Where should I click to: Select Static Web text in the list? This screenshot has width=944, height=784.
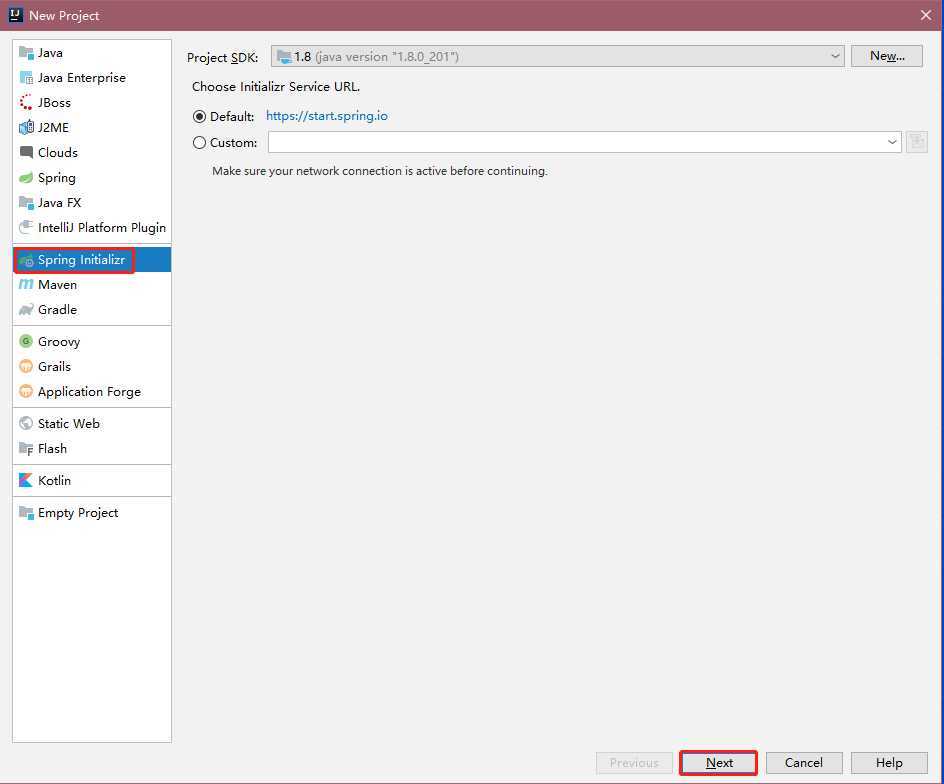point(69,423)
